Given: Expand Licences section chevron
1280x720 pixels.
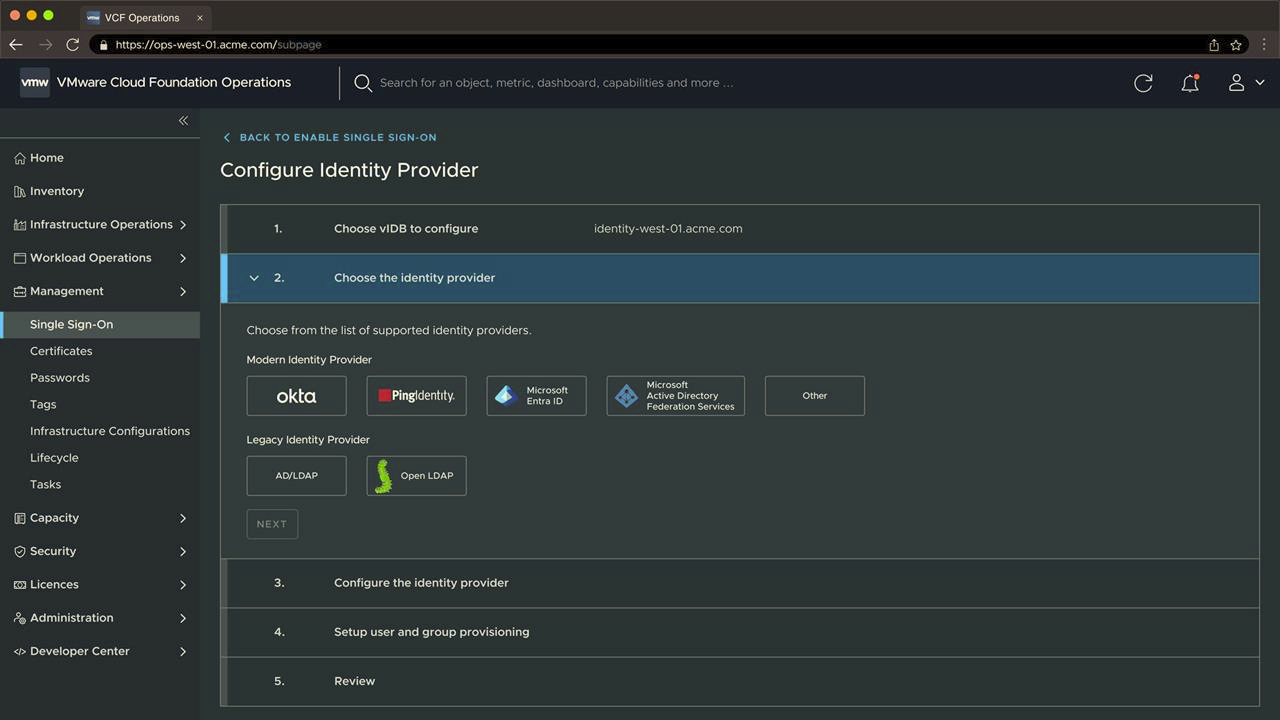Looking at the screenshot, I should (x=183, y=585).
